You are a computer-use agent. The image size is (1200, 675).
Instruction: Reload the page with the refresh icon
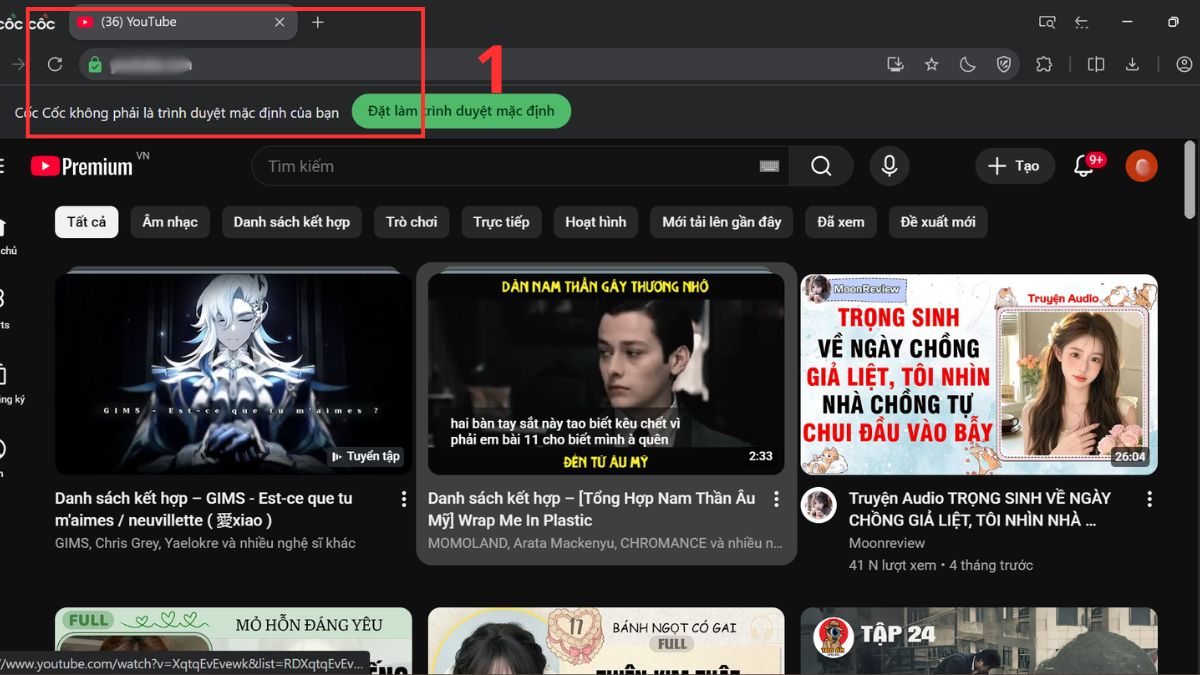point(55,65)
